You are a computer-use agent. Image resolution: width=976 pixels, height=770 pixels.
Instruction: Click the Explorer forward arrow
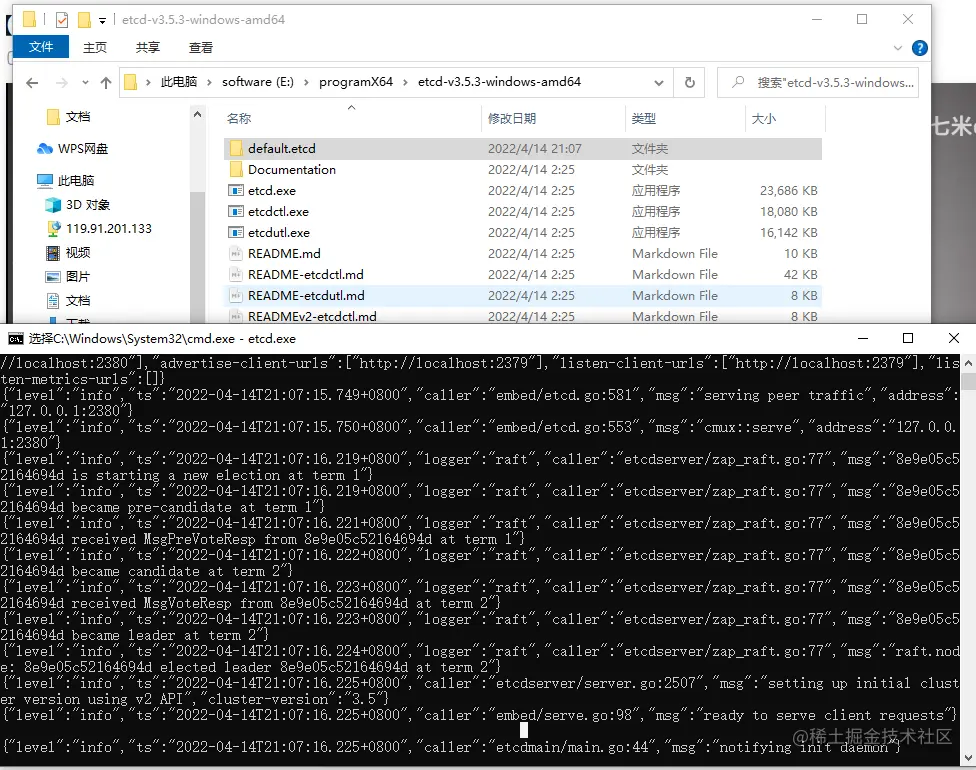pos(61,83)
